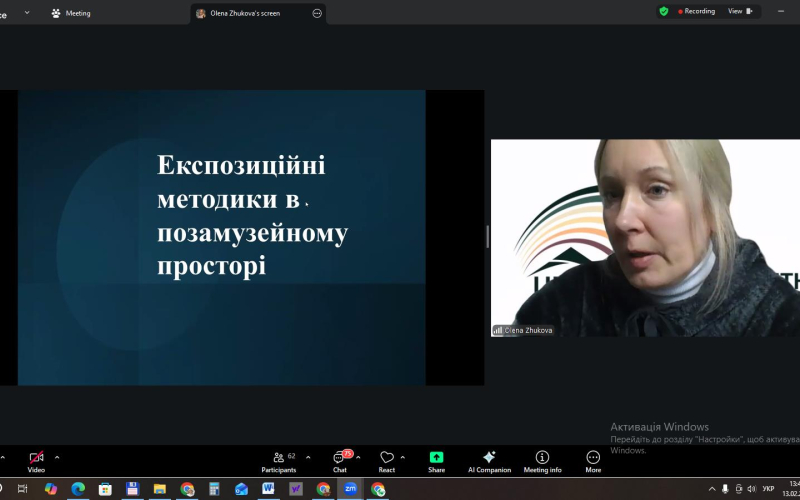Click the green encryption shield icon
The width and height of the screenshot is (800, 500).
point(663,11)
